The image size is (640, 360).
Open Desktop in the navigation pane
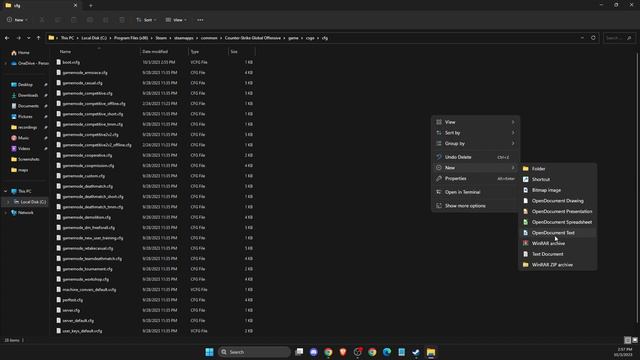(x=25, y=84)
